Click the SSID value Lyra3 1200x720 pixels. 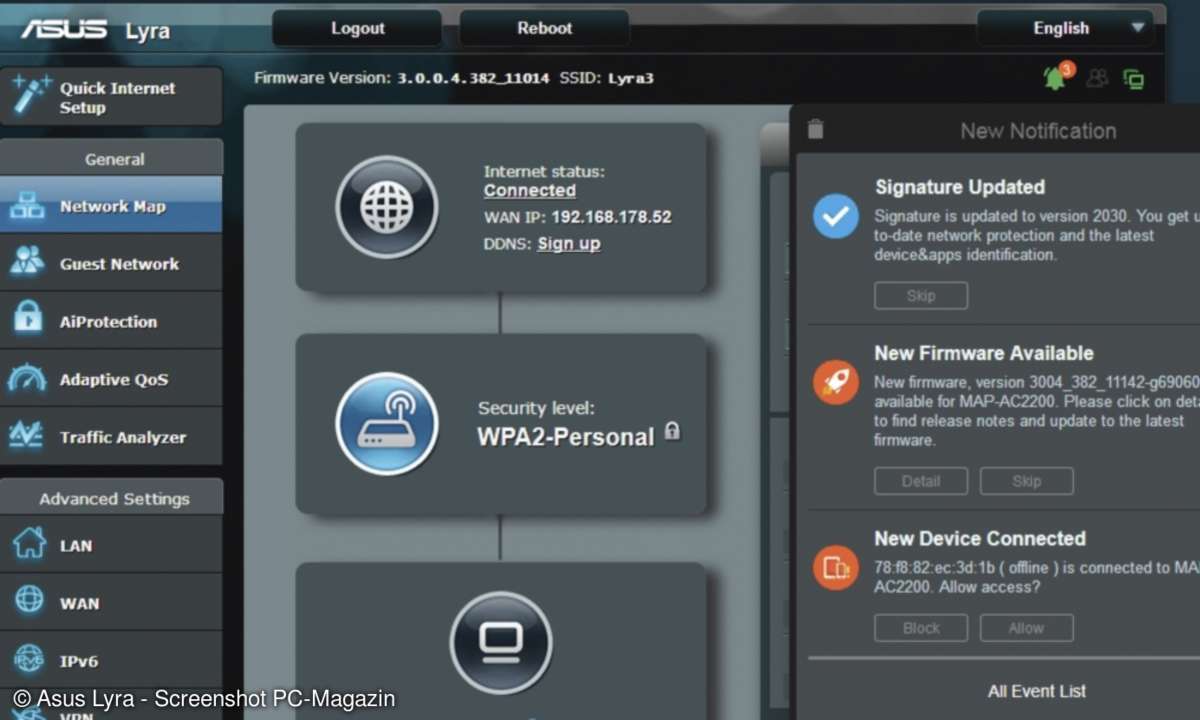630,78
